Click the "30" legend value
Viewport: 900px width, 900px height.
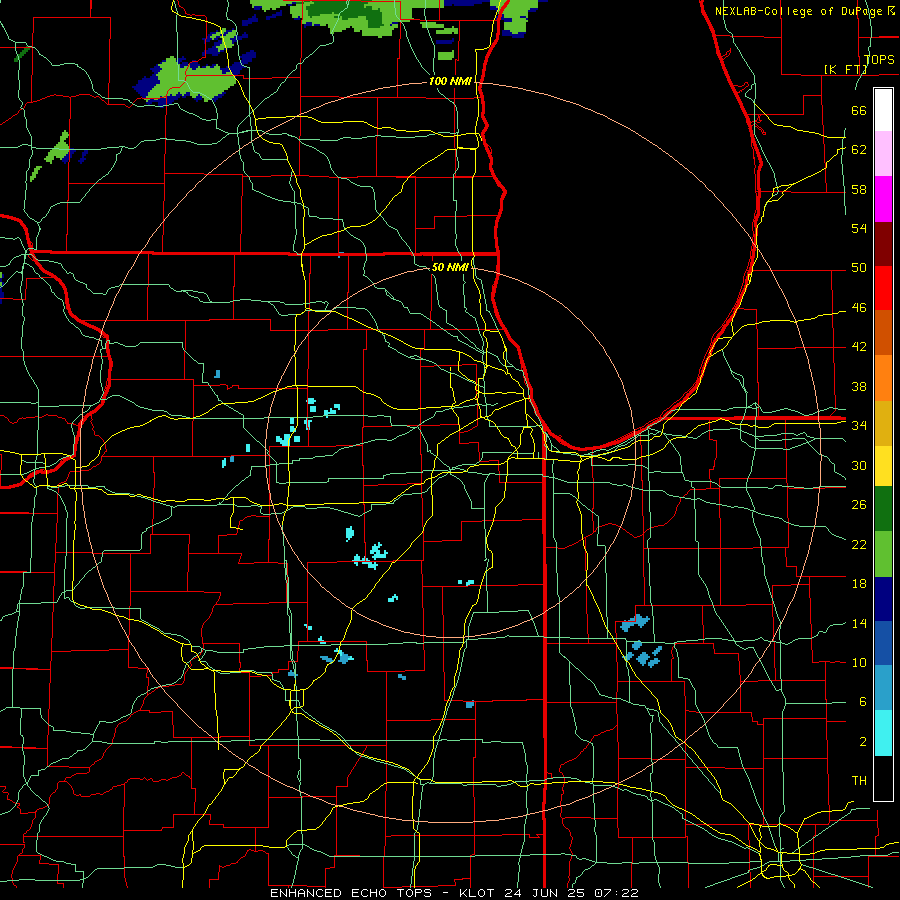coord(859,465)
